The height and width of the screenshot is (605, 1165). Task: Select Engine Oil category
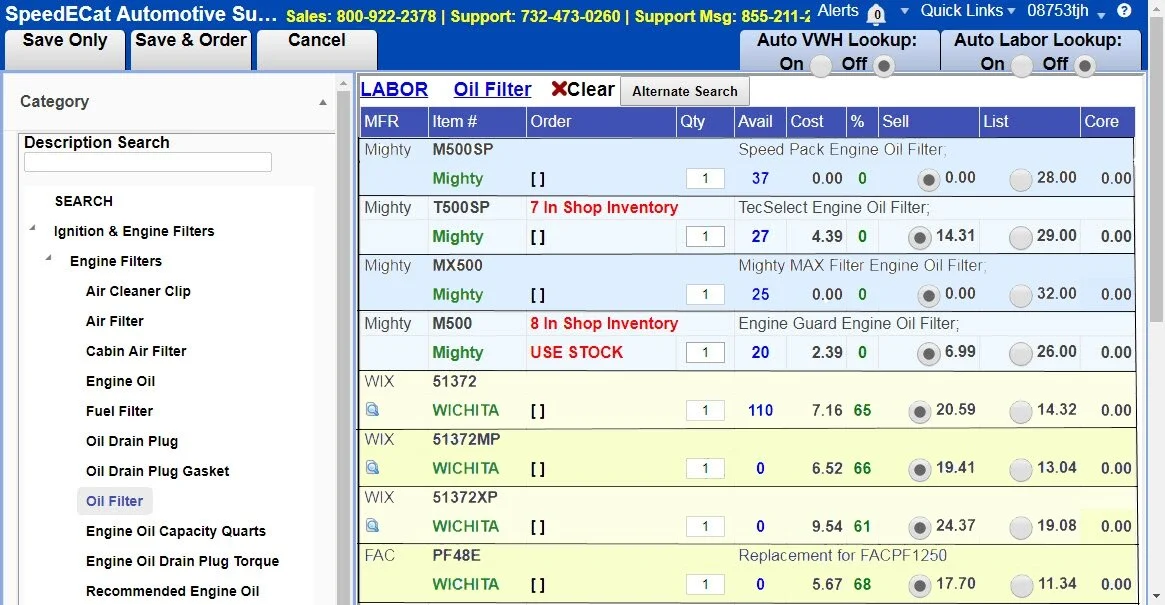click(x=120, y=381)
